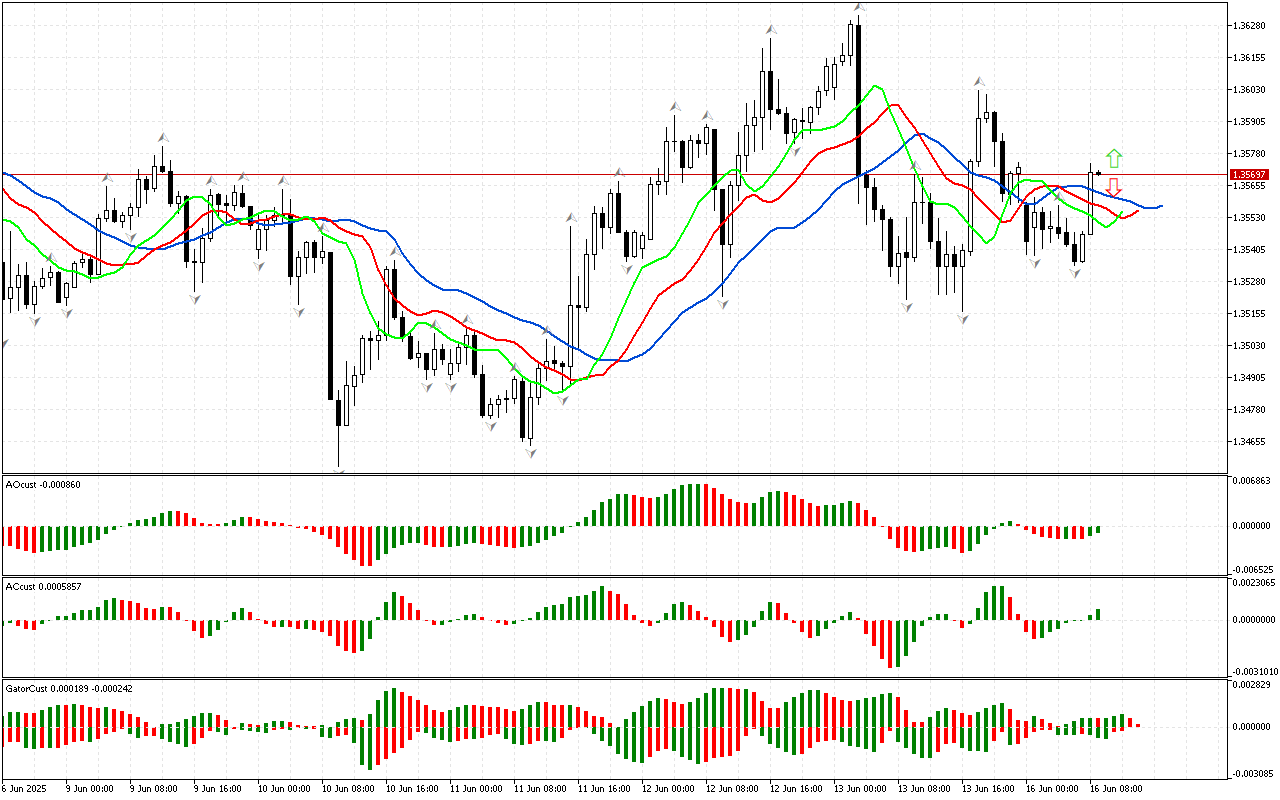Click the green up arrow marker
The width and height of the screenshot is (1280, 800).
[1114, 158]
